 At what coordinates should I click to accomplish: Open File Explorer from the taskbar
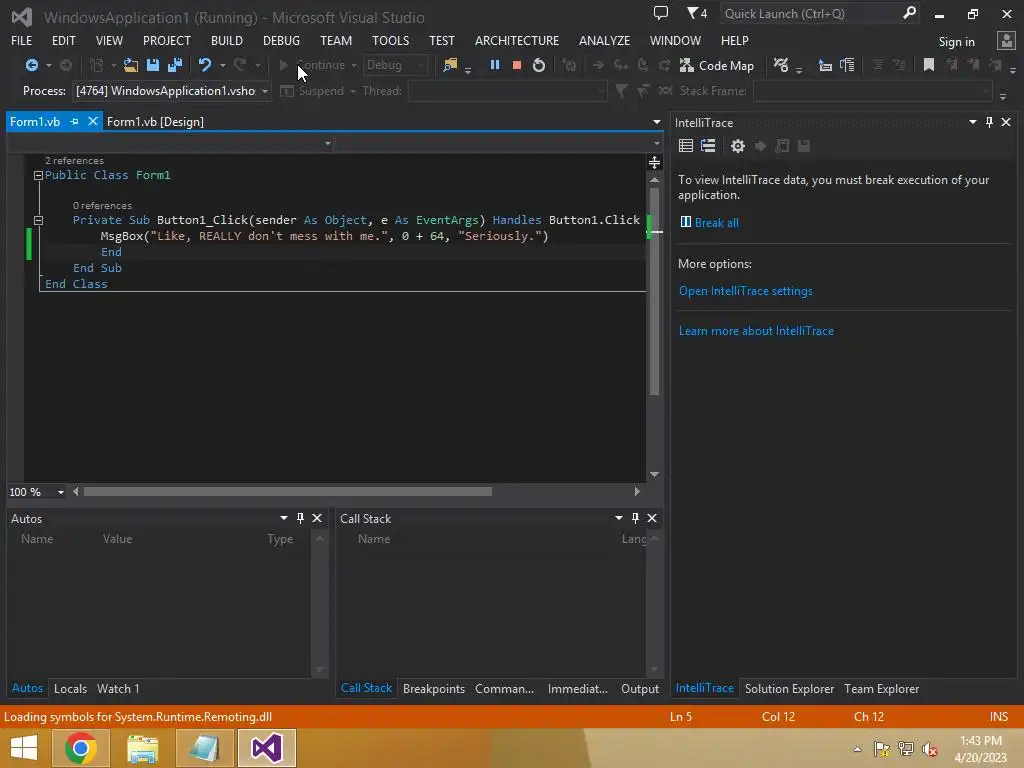pos(142,748)
